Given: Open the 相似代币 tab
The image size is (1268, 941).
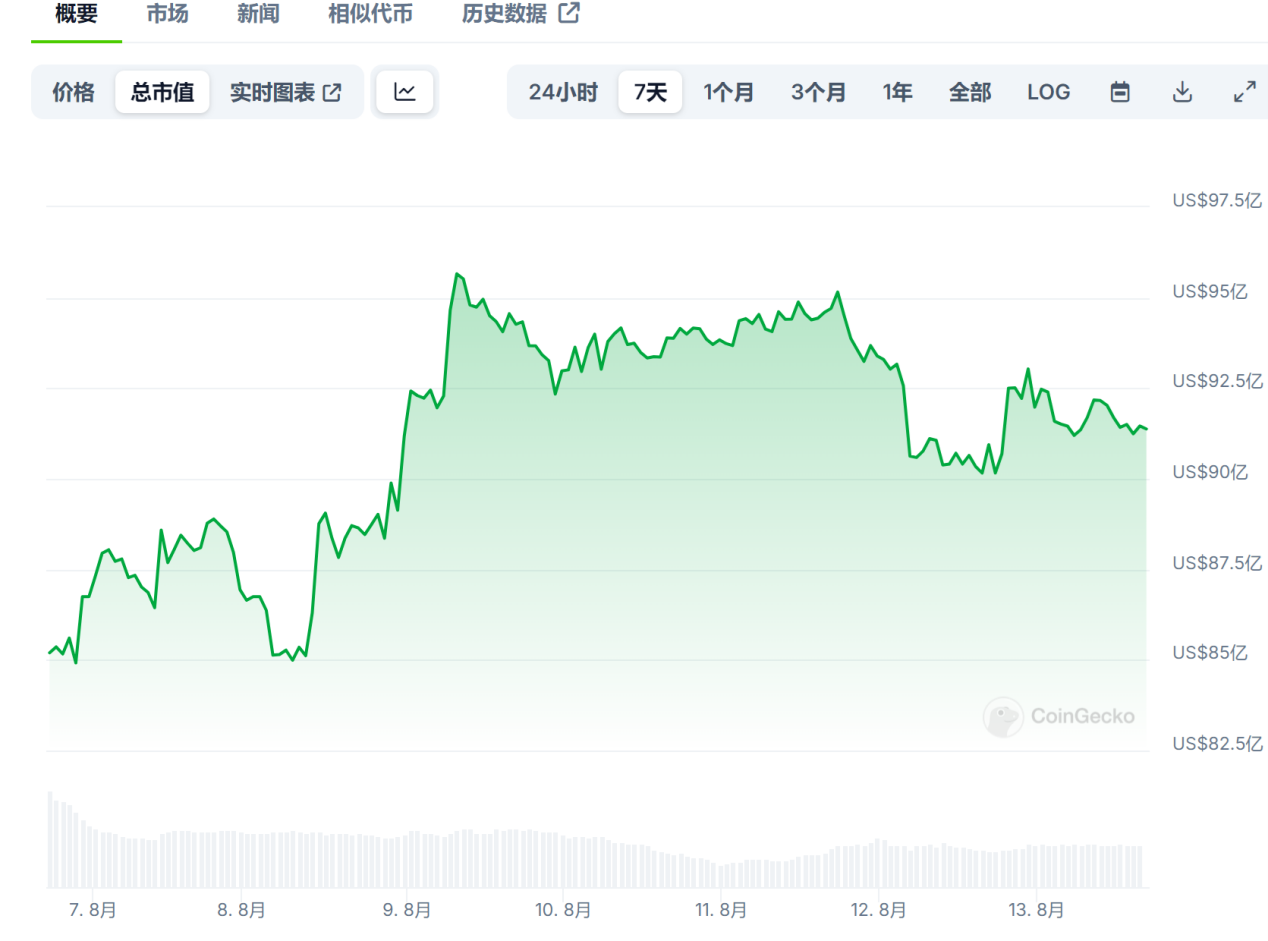Looking at the screenshot, I should (370, 14).
